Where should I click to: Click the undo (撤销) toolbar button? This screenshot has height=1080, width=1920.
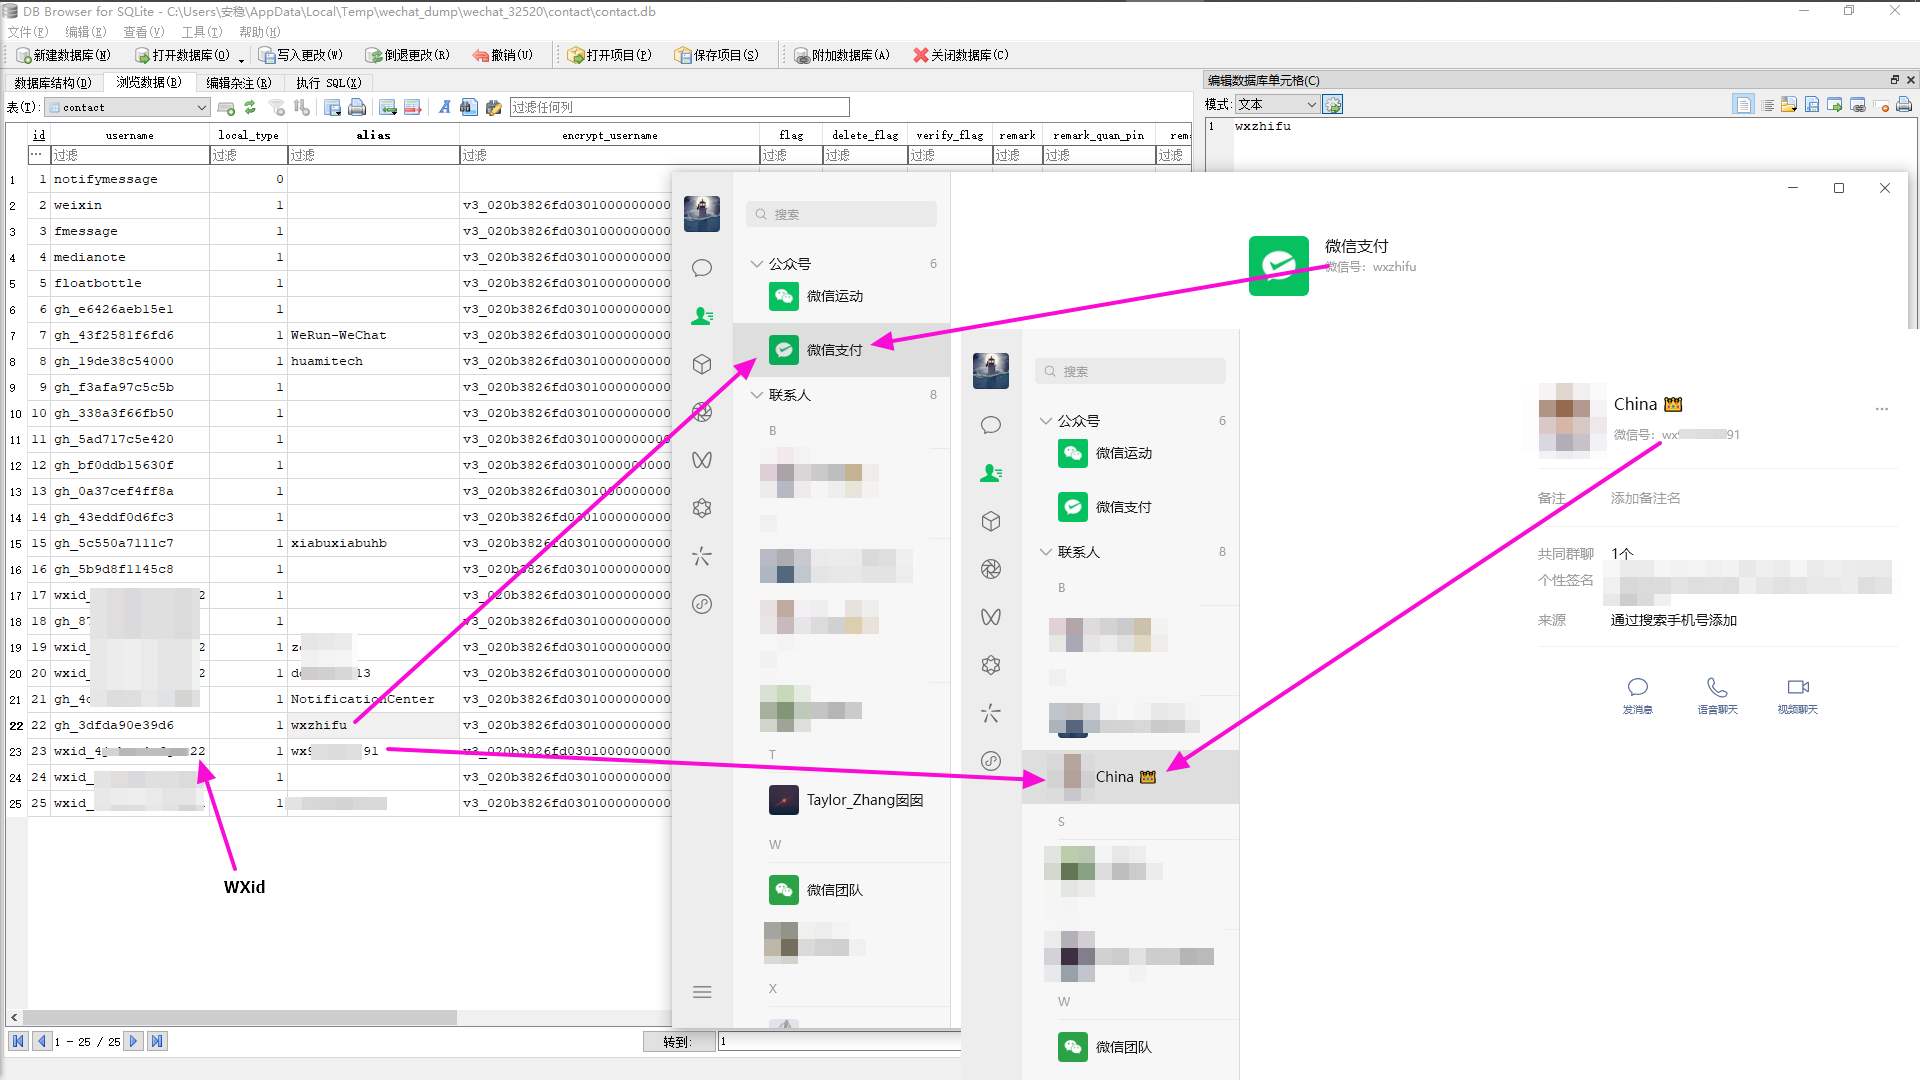503,55
